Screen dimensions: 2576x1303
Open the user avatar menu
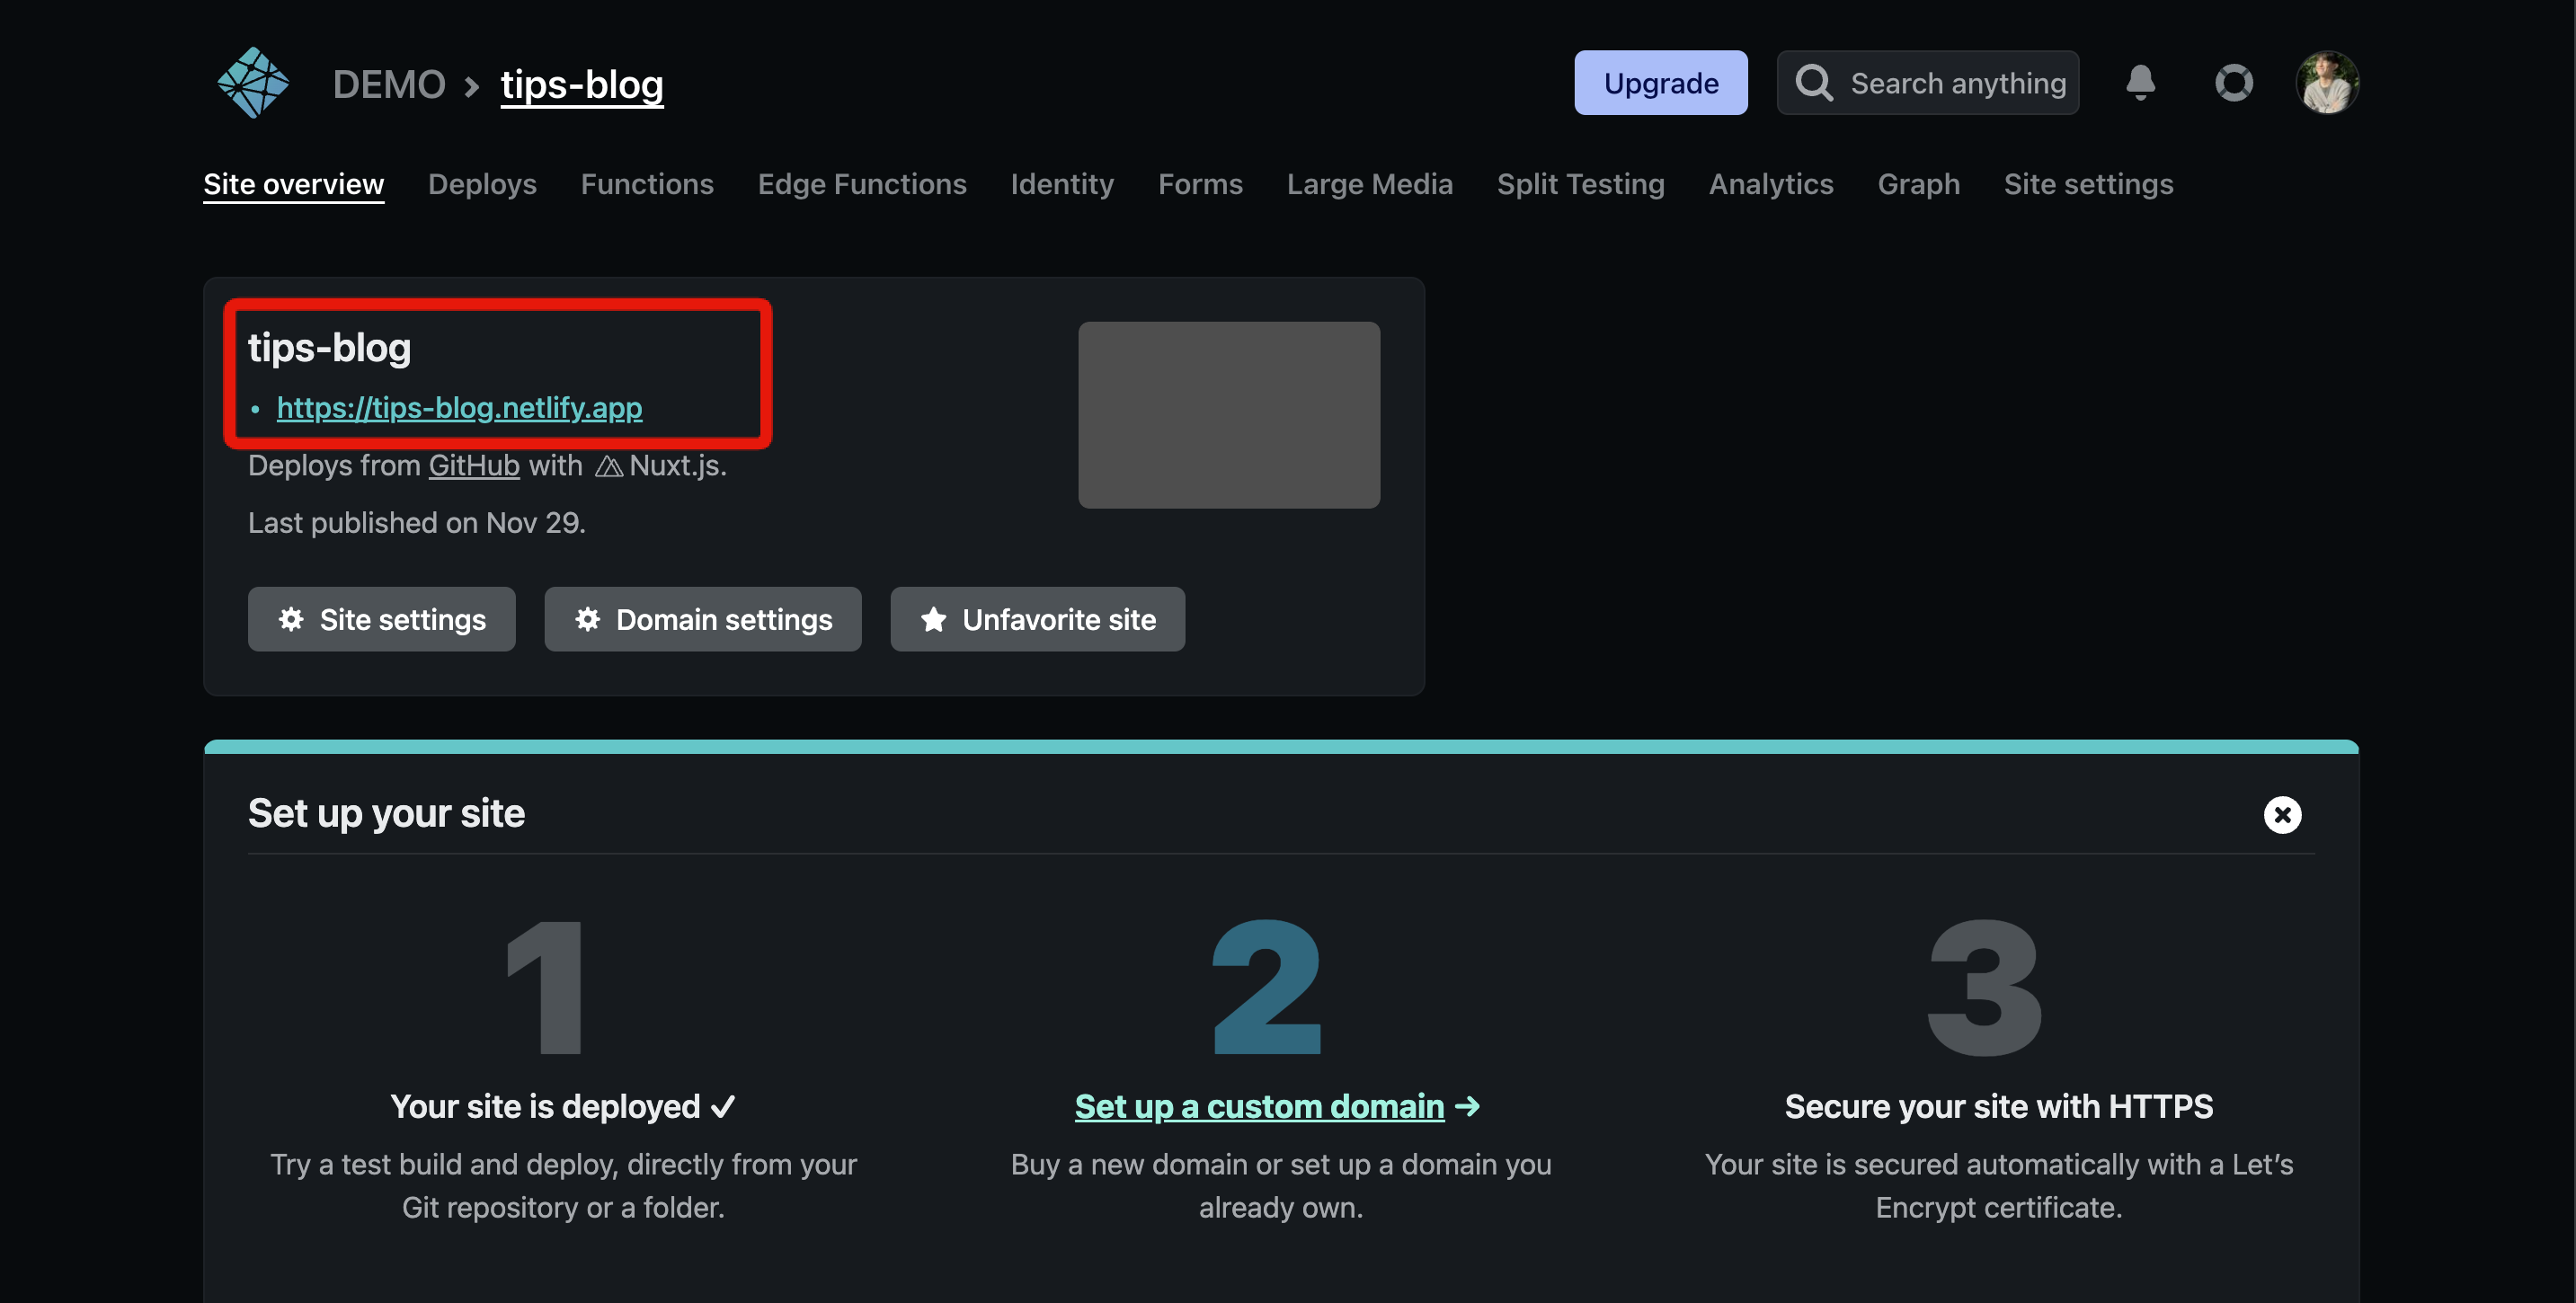click(2327, 83)
